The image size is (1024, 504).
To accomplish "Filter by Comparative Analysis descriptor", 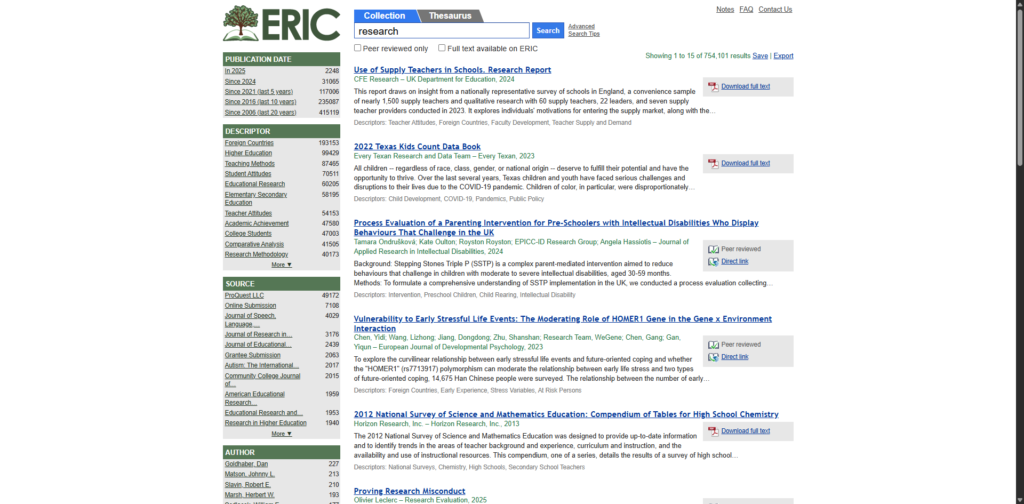I will [254, 244].
